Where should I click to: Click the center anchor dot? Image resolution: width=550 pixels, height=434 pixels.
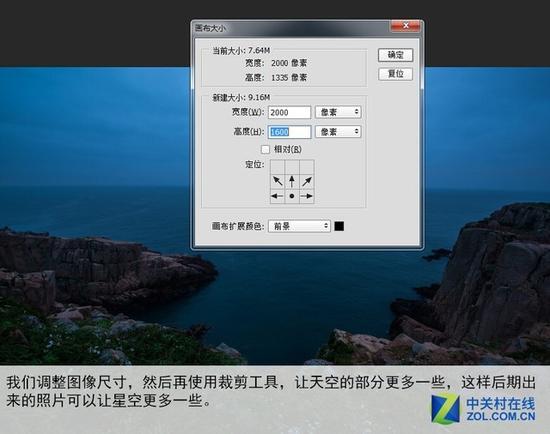point(292,196)
